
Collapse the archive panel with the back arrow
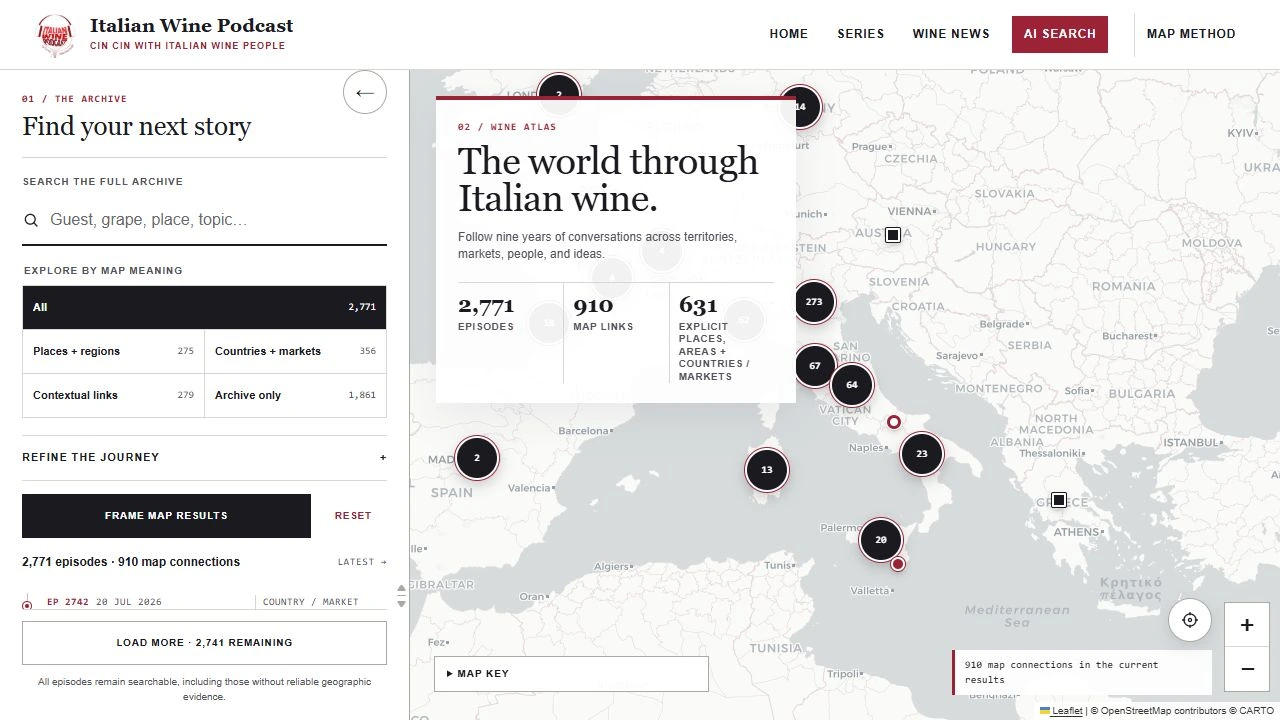click(365, 93)
